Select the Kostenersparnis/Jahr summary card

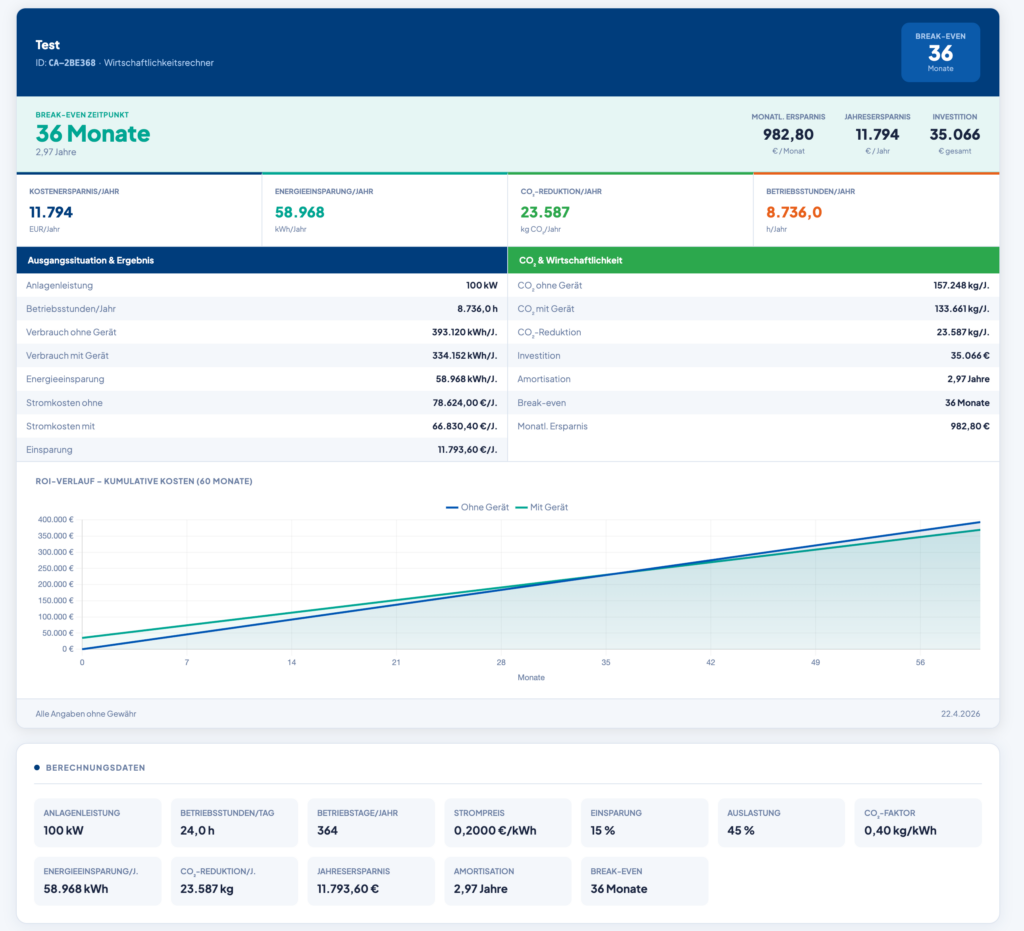pos(139,210)
